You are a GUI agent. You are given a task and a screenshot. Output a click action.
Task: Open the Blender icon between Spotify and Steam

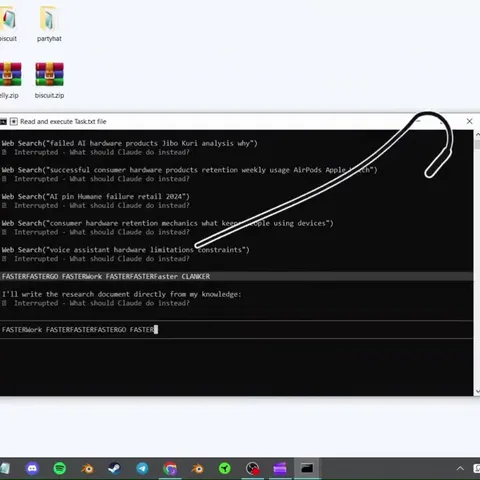click(x=87, y=468)
